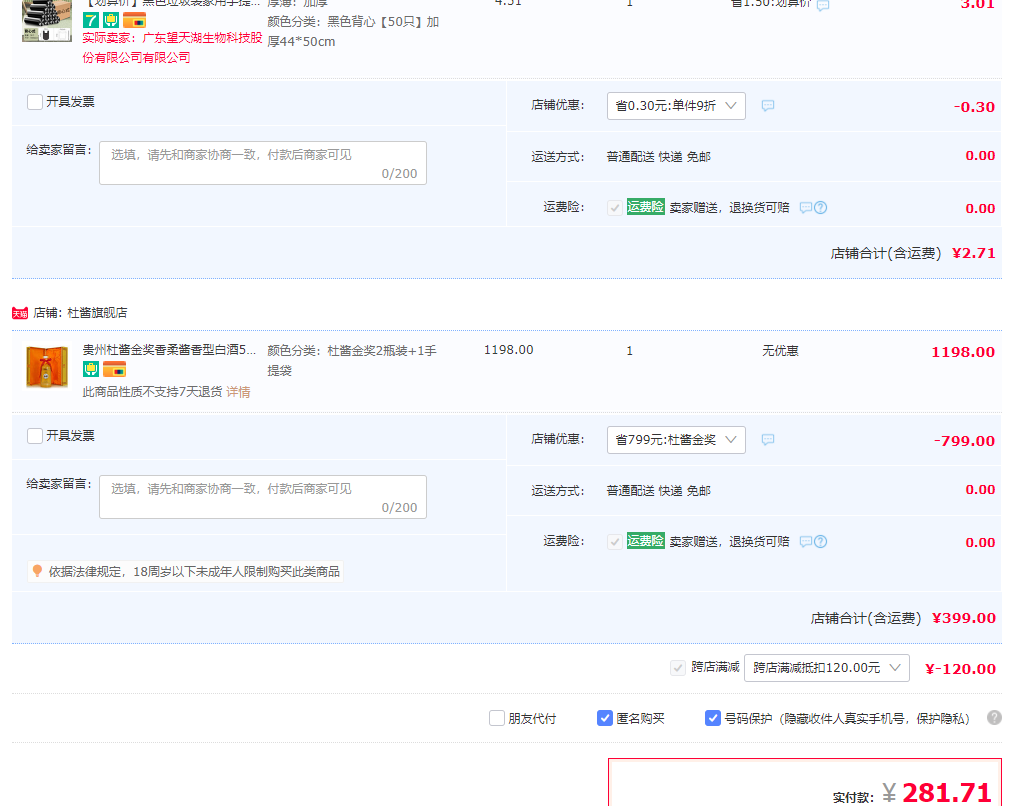
Task: Click the ¥-120.00 cross-store discount amount
Action: (960, 669)
